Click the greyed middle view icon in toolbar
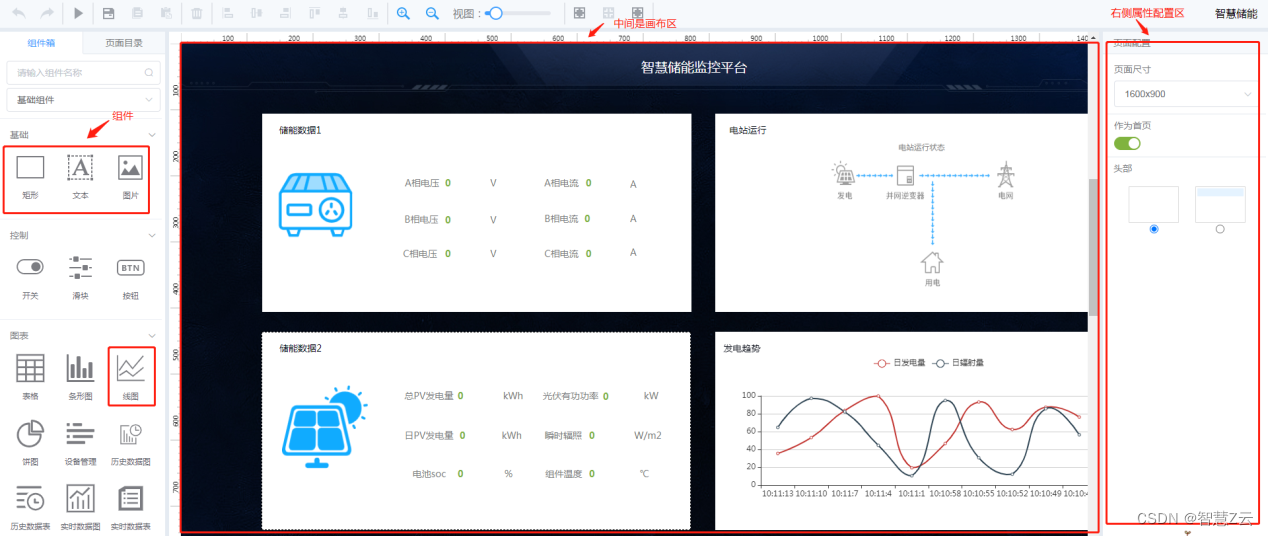 608,13
